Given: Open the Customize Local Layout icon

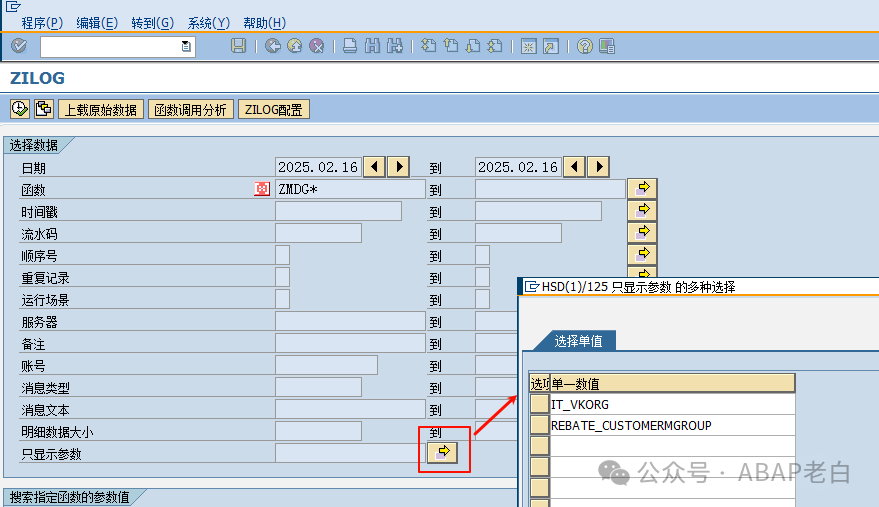Looking at the screenshot, I should pyautogui.click(x=607, y=46).
